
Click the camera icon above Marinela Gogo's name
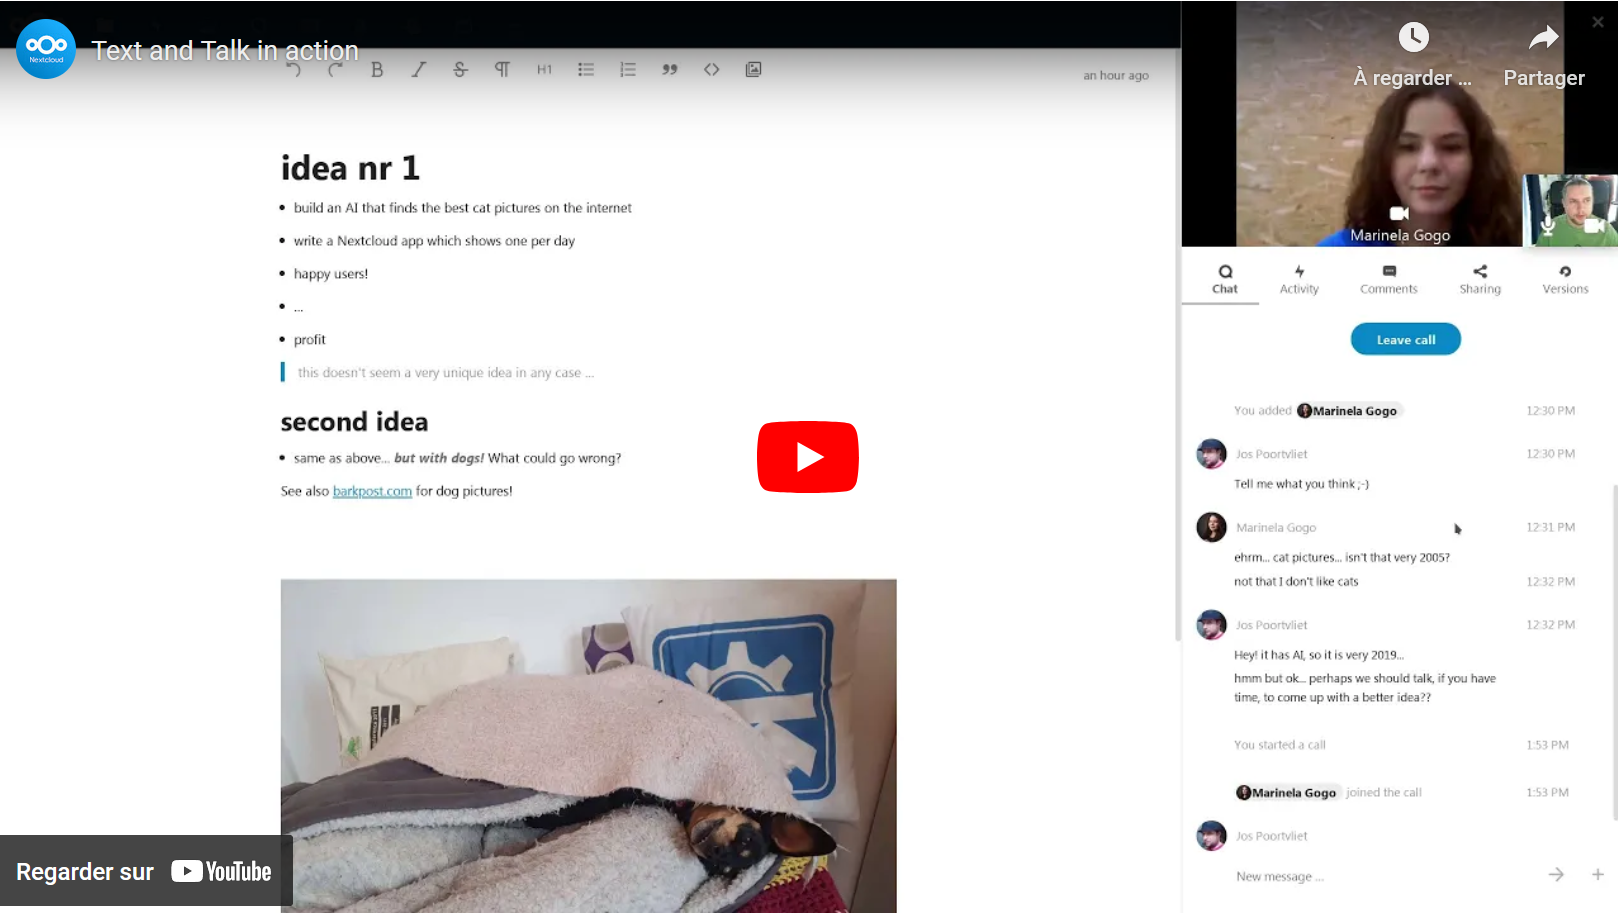tap(1399, 213)
